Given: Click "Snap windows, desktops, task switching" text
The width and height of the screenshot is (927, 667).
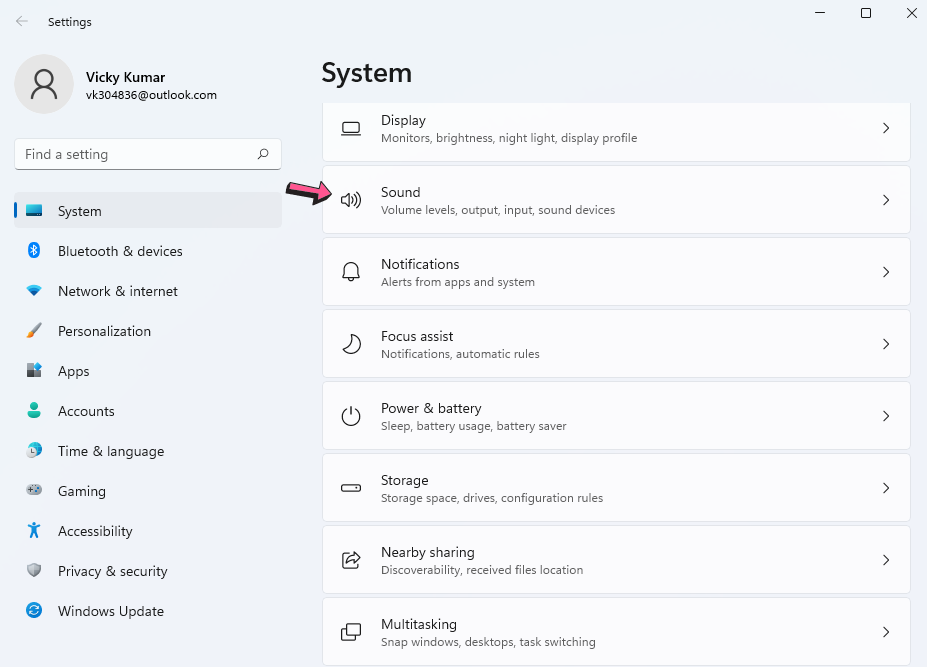Looking at the screenshot, I should pos(488,642).
